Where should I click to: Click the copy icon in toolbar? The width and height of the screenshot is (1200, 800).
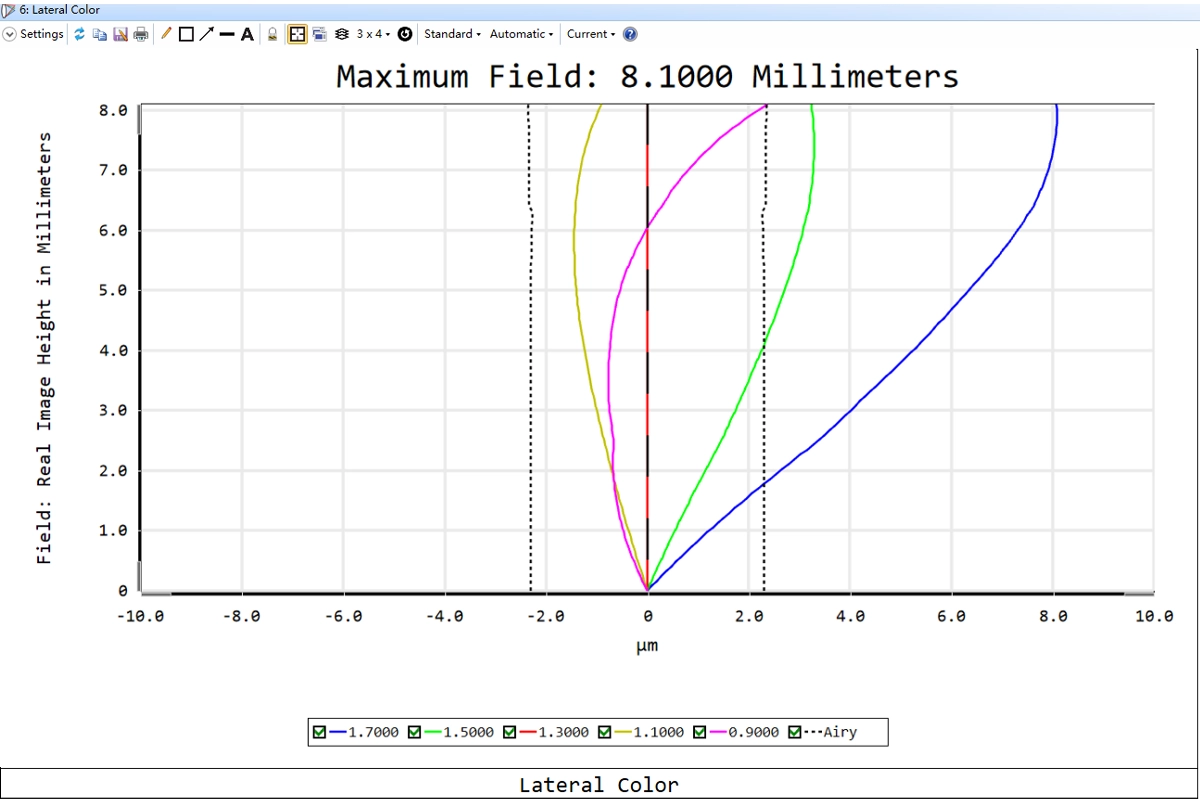click(x=100, y=34)
